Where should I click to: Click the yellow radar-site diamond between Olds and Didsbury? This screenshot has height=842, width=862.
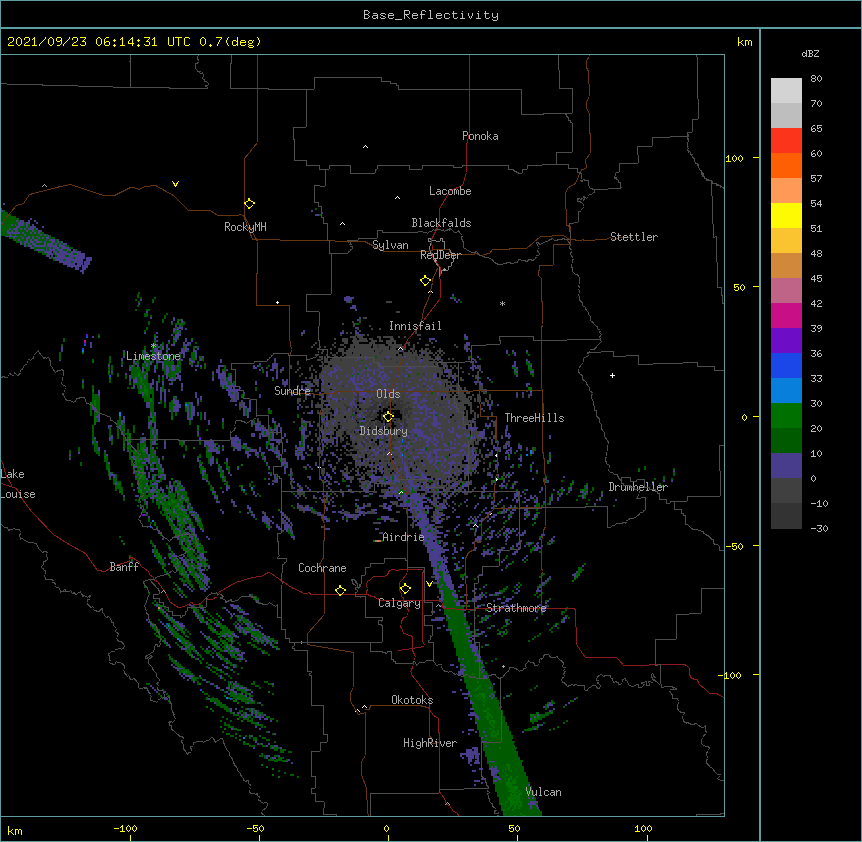(388, 416)
